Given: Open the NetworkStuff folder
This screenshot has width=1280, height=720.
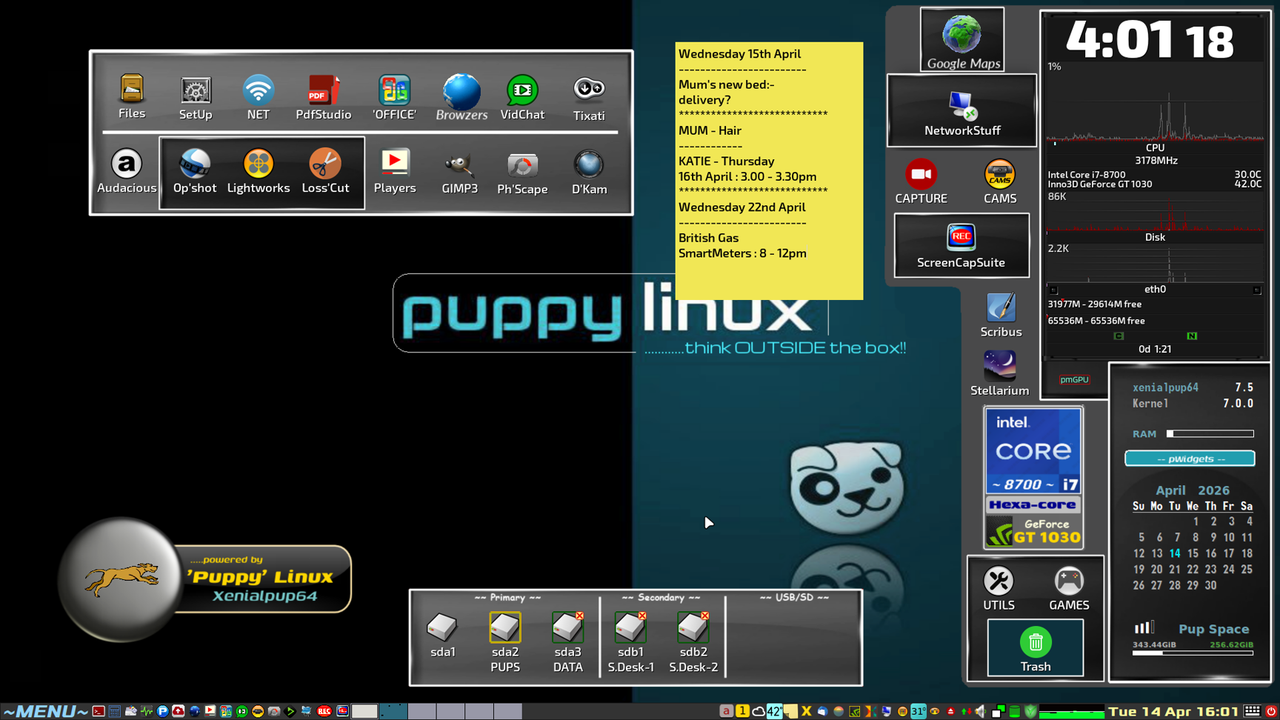Looking at the screenshot, I should [x=962, y=110].
